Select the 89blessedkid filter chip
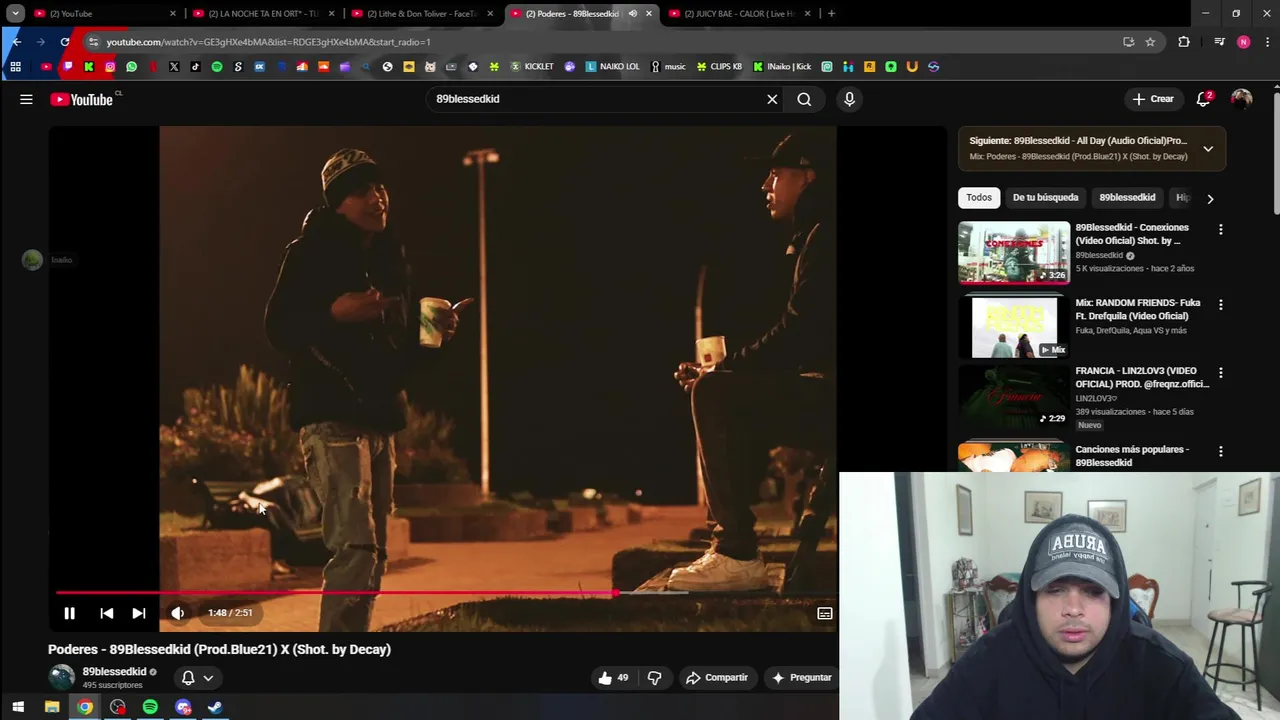1280x720 pixels. pos(1127,198)
